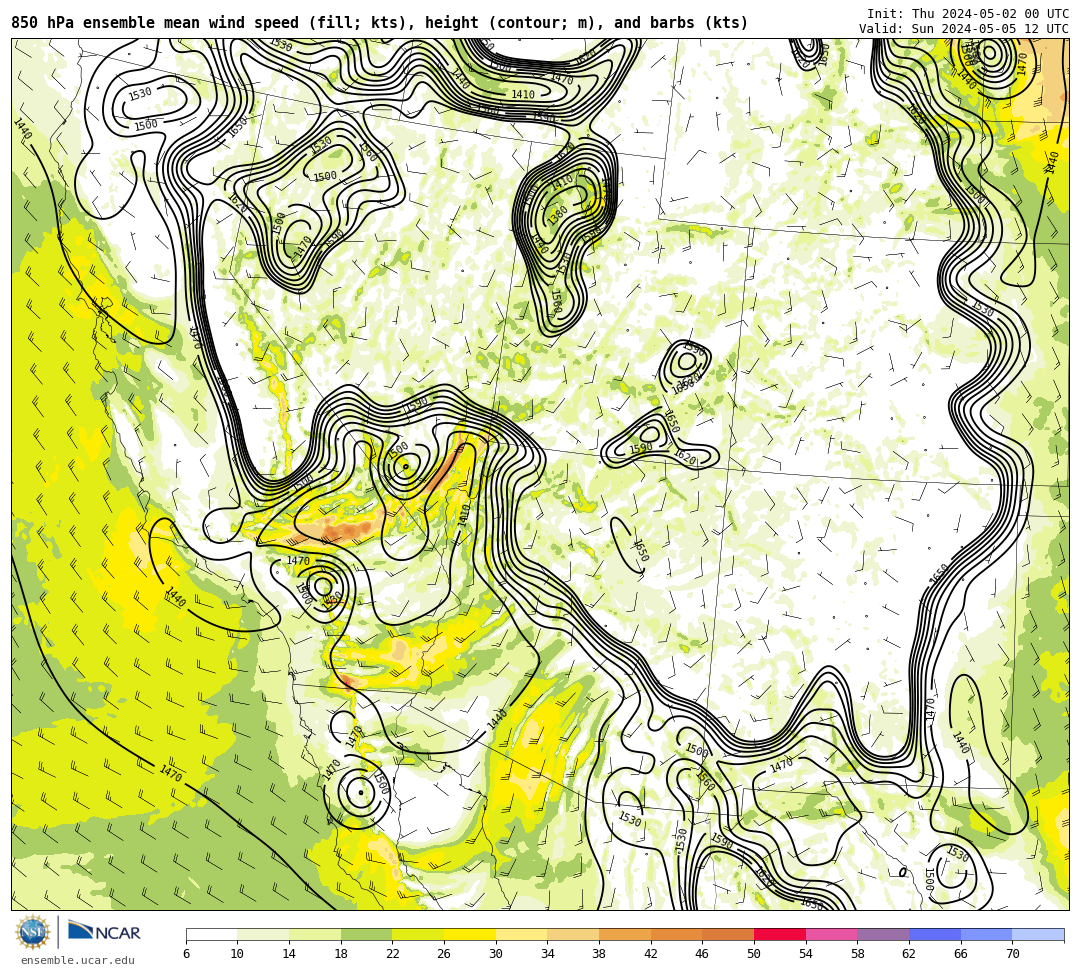Click the colorbar tick label 42

tap(651, 954)
